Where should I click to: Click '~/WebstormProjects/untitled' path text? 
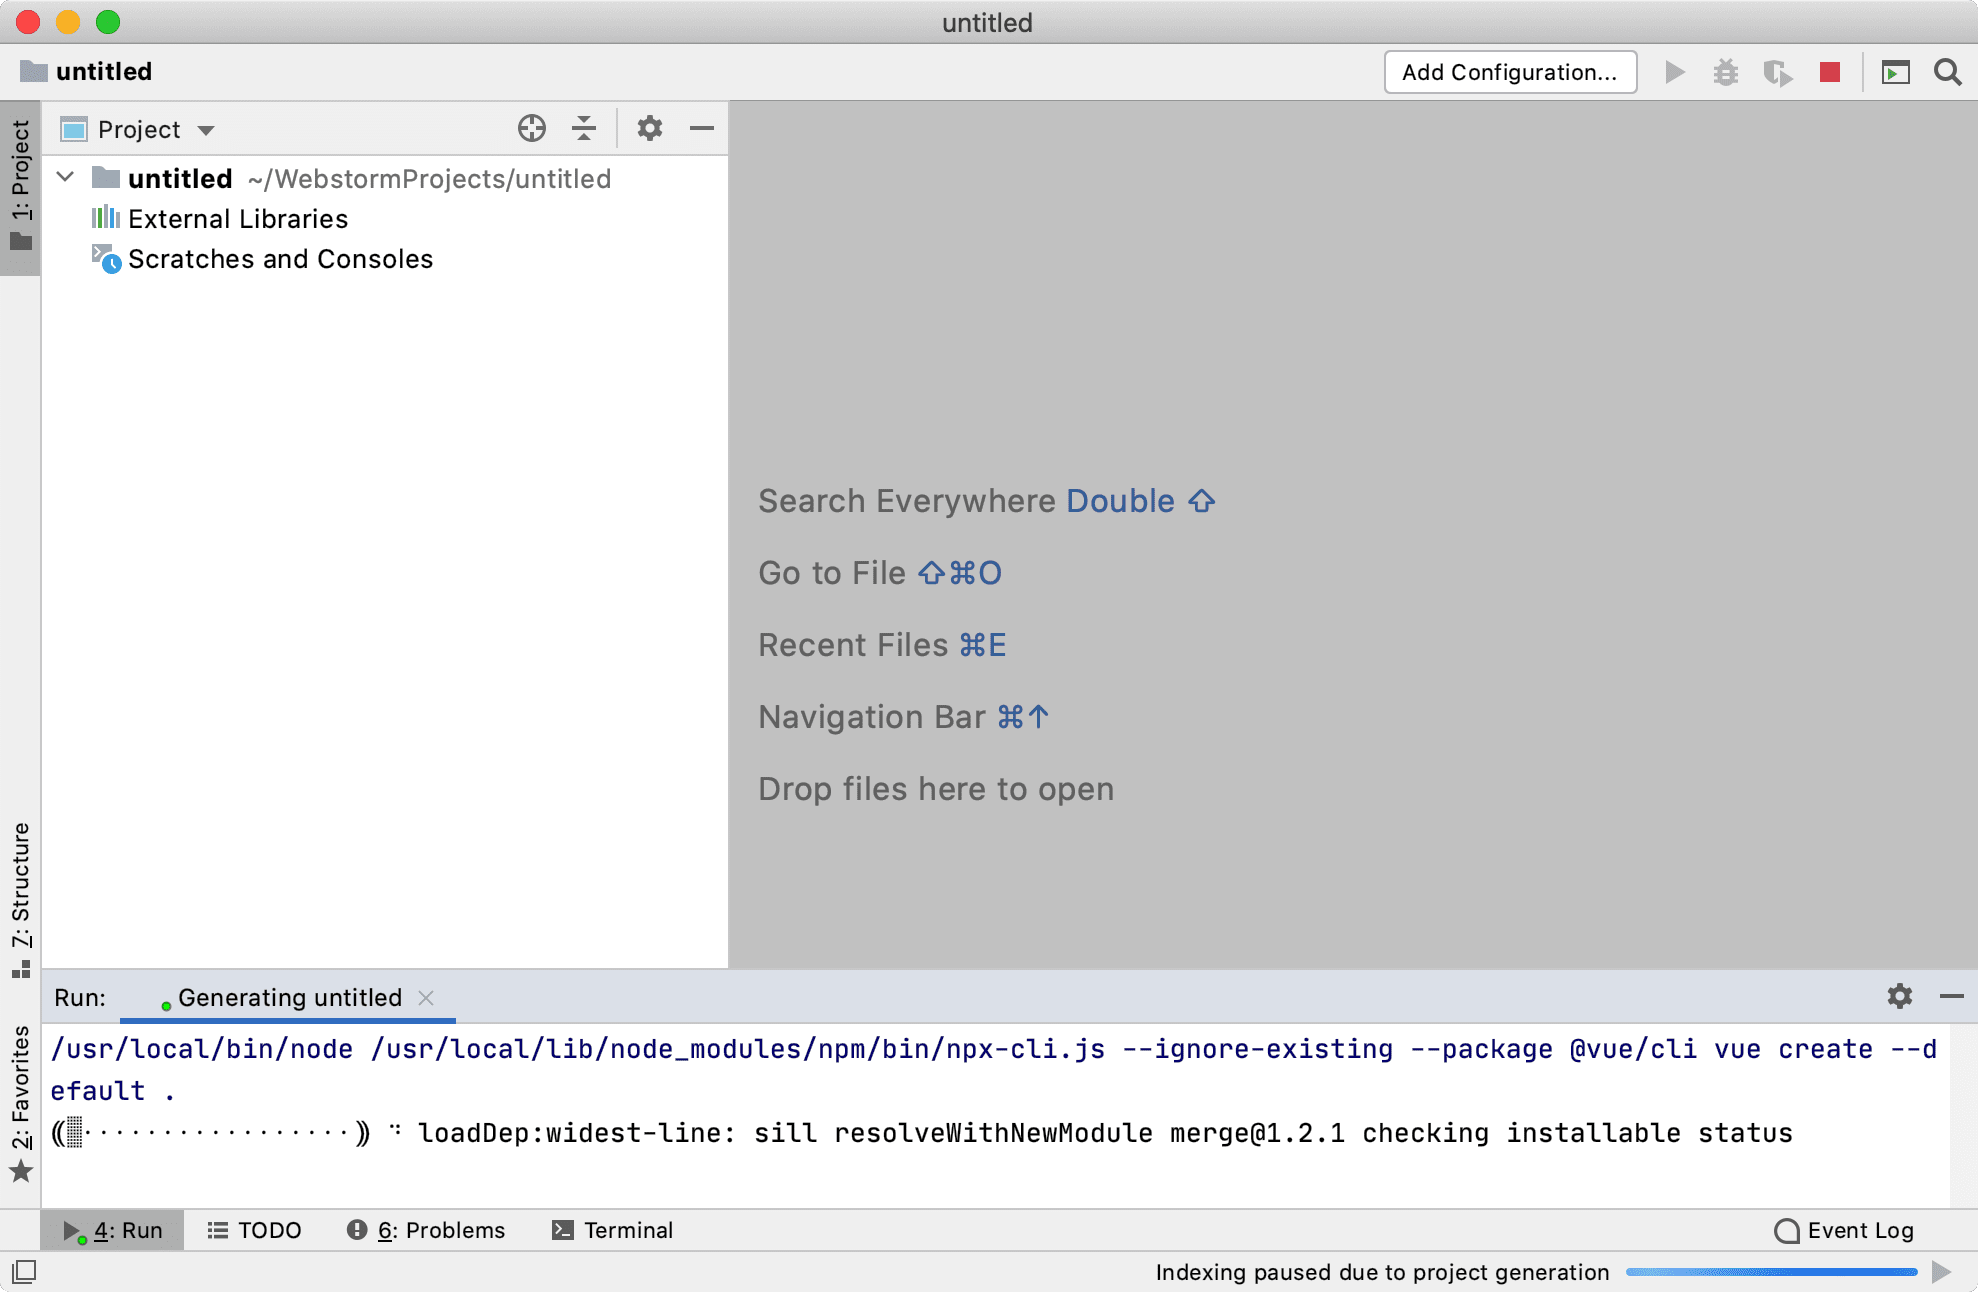[429, 178]
